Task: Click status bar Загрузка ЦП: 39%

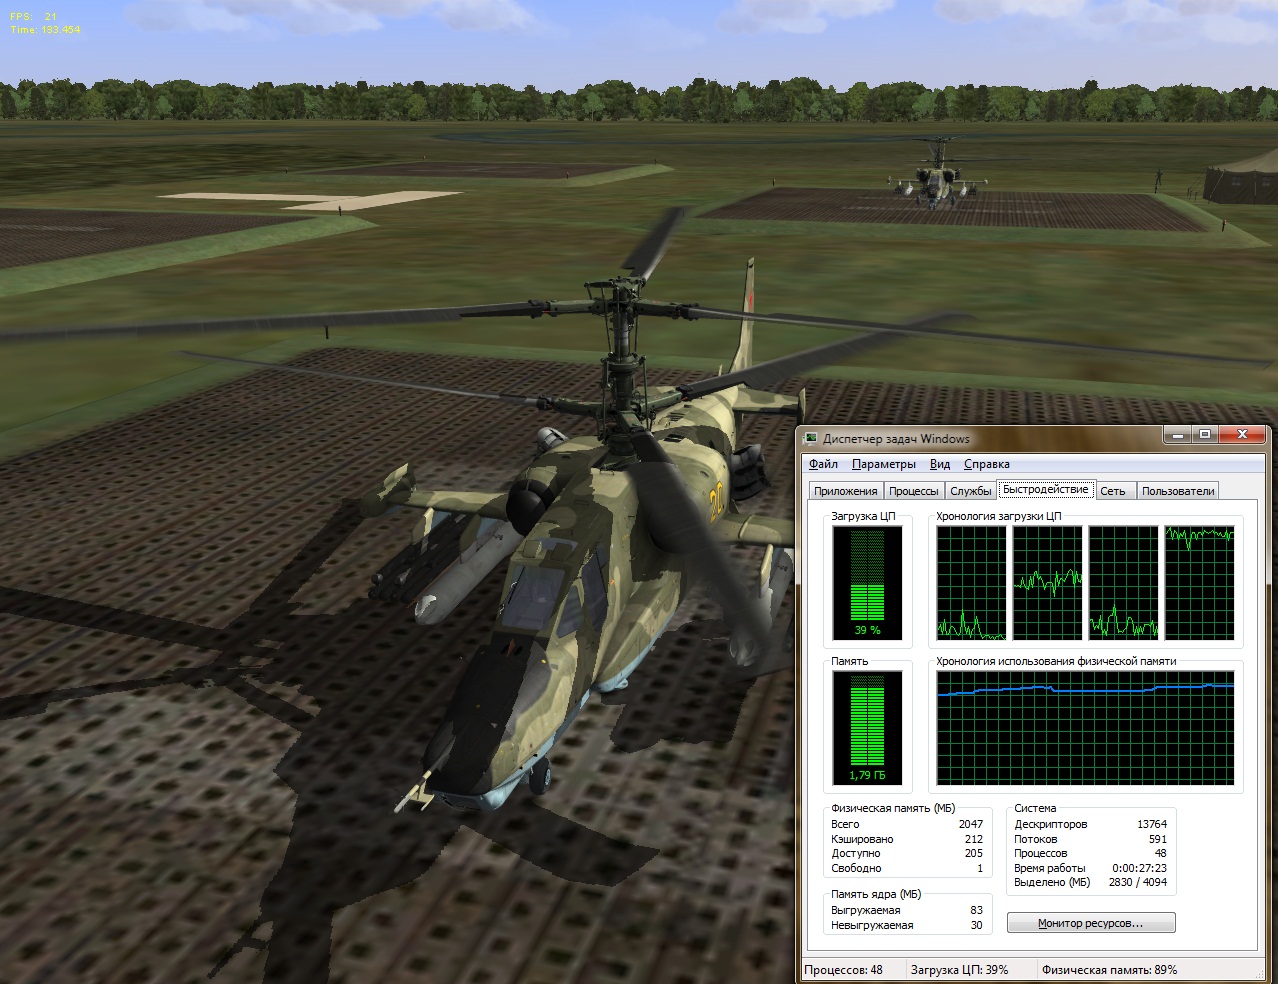Action: (x=959, y=970)
